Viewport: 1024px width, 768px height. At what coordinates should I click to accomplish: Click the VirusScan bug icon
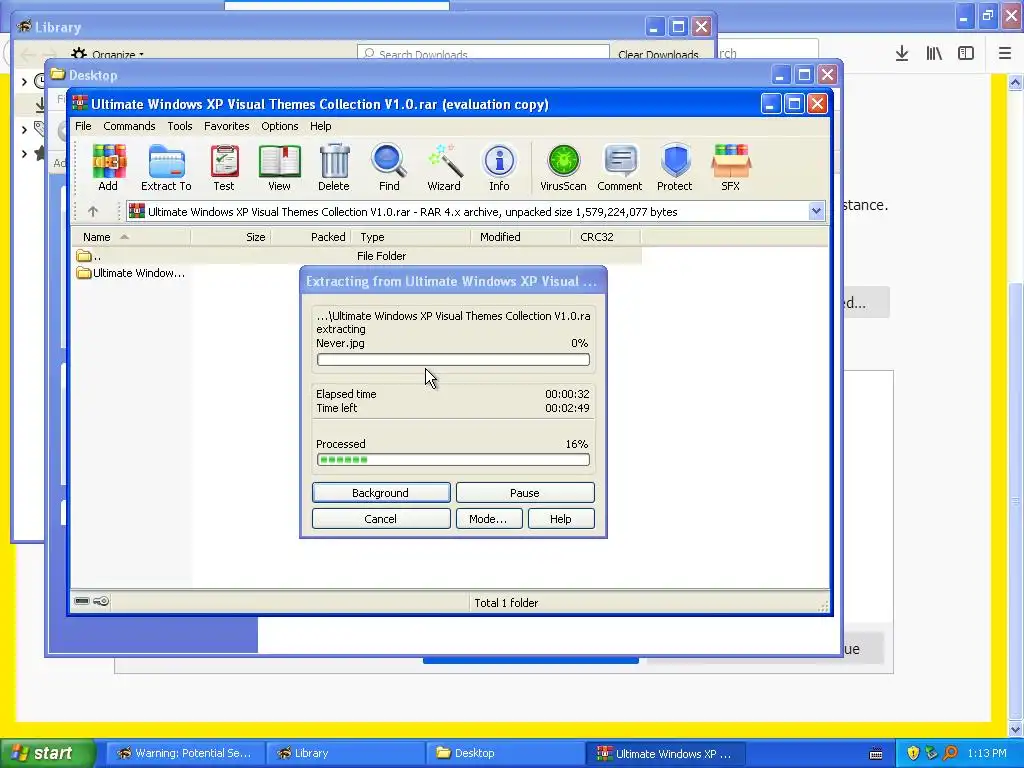(x=563, y=168)
